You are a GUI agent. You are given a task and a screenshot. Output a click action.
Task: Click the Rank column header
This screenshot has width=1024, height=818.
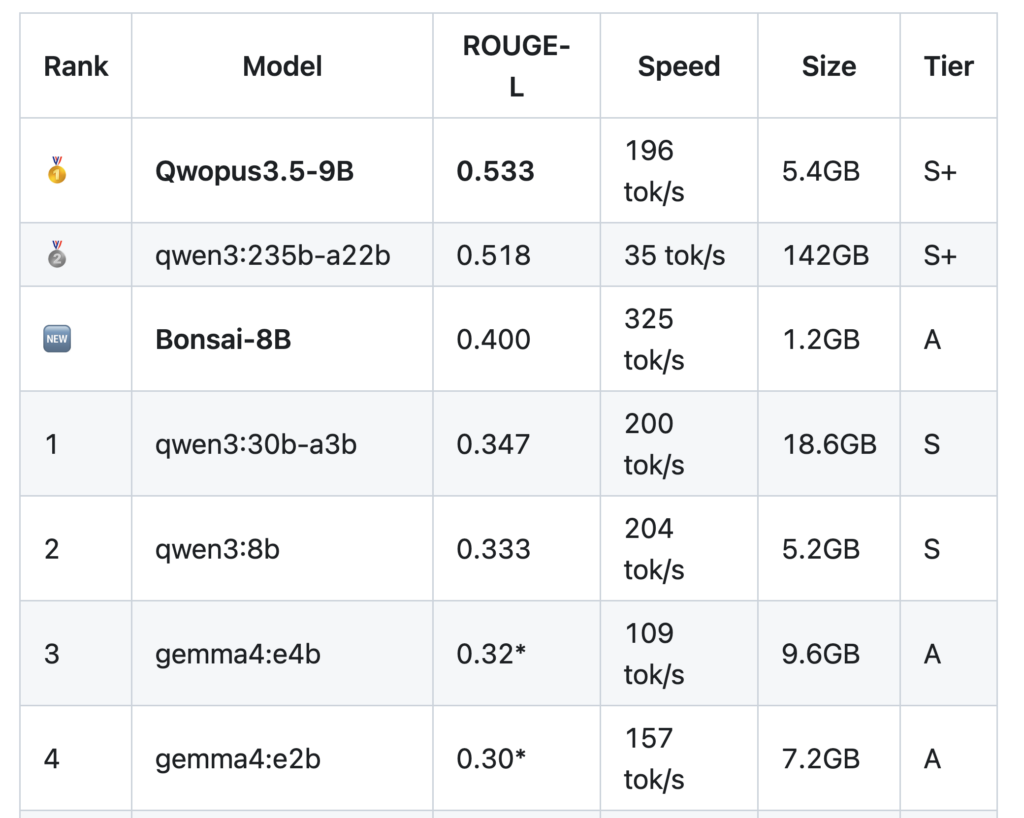(x=76, y=67)
